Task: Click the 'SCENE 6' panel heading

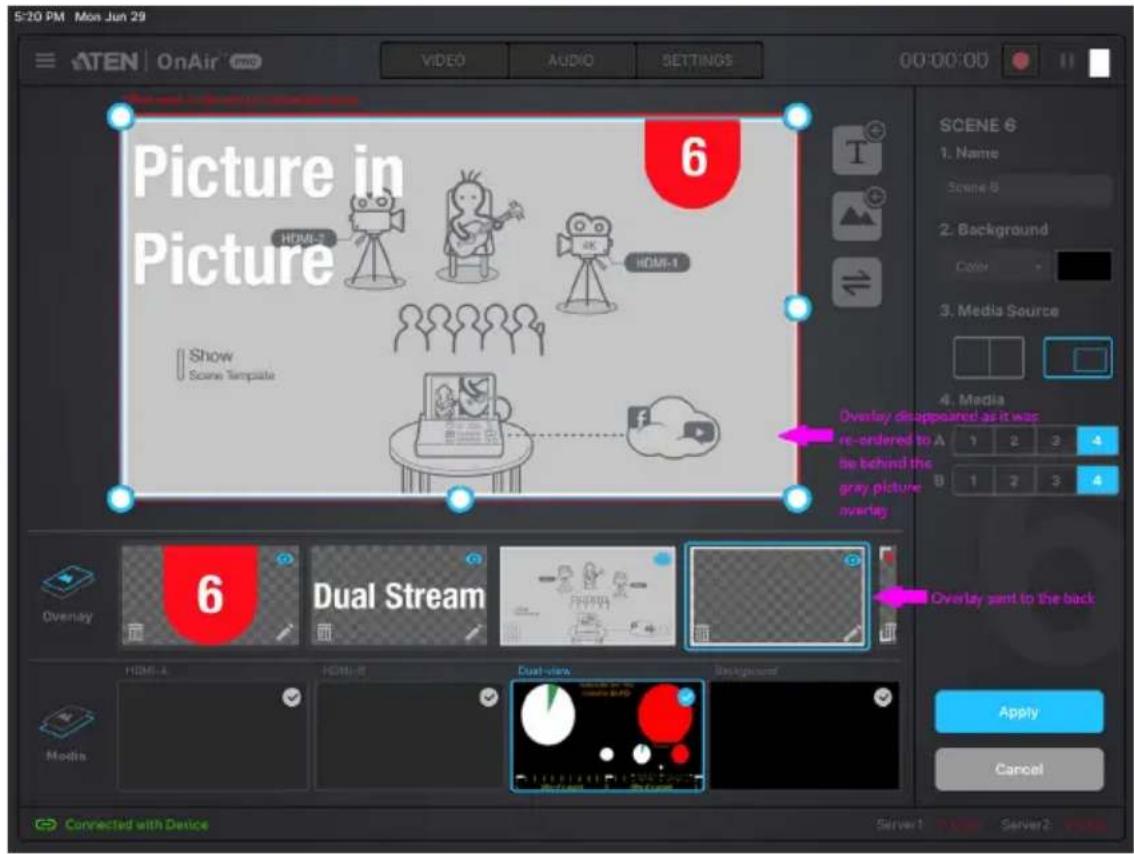Action: pos(977,126)
